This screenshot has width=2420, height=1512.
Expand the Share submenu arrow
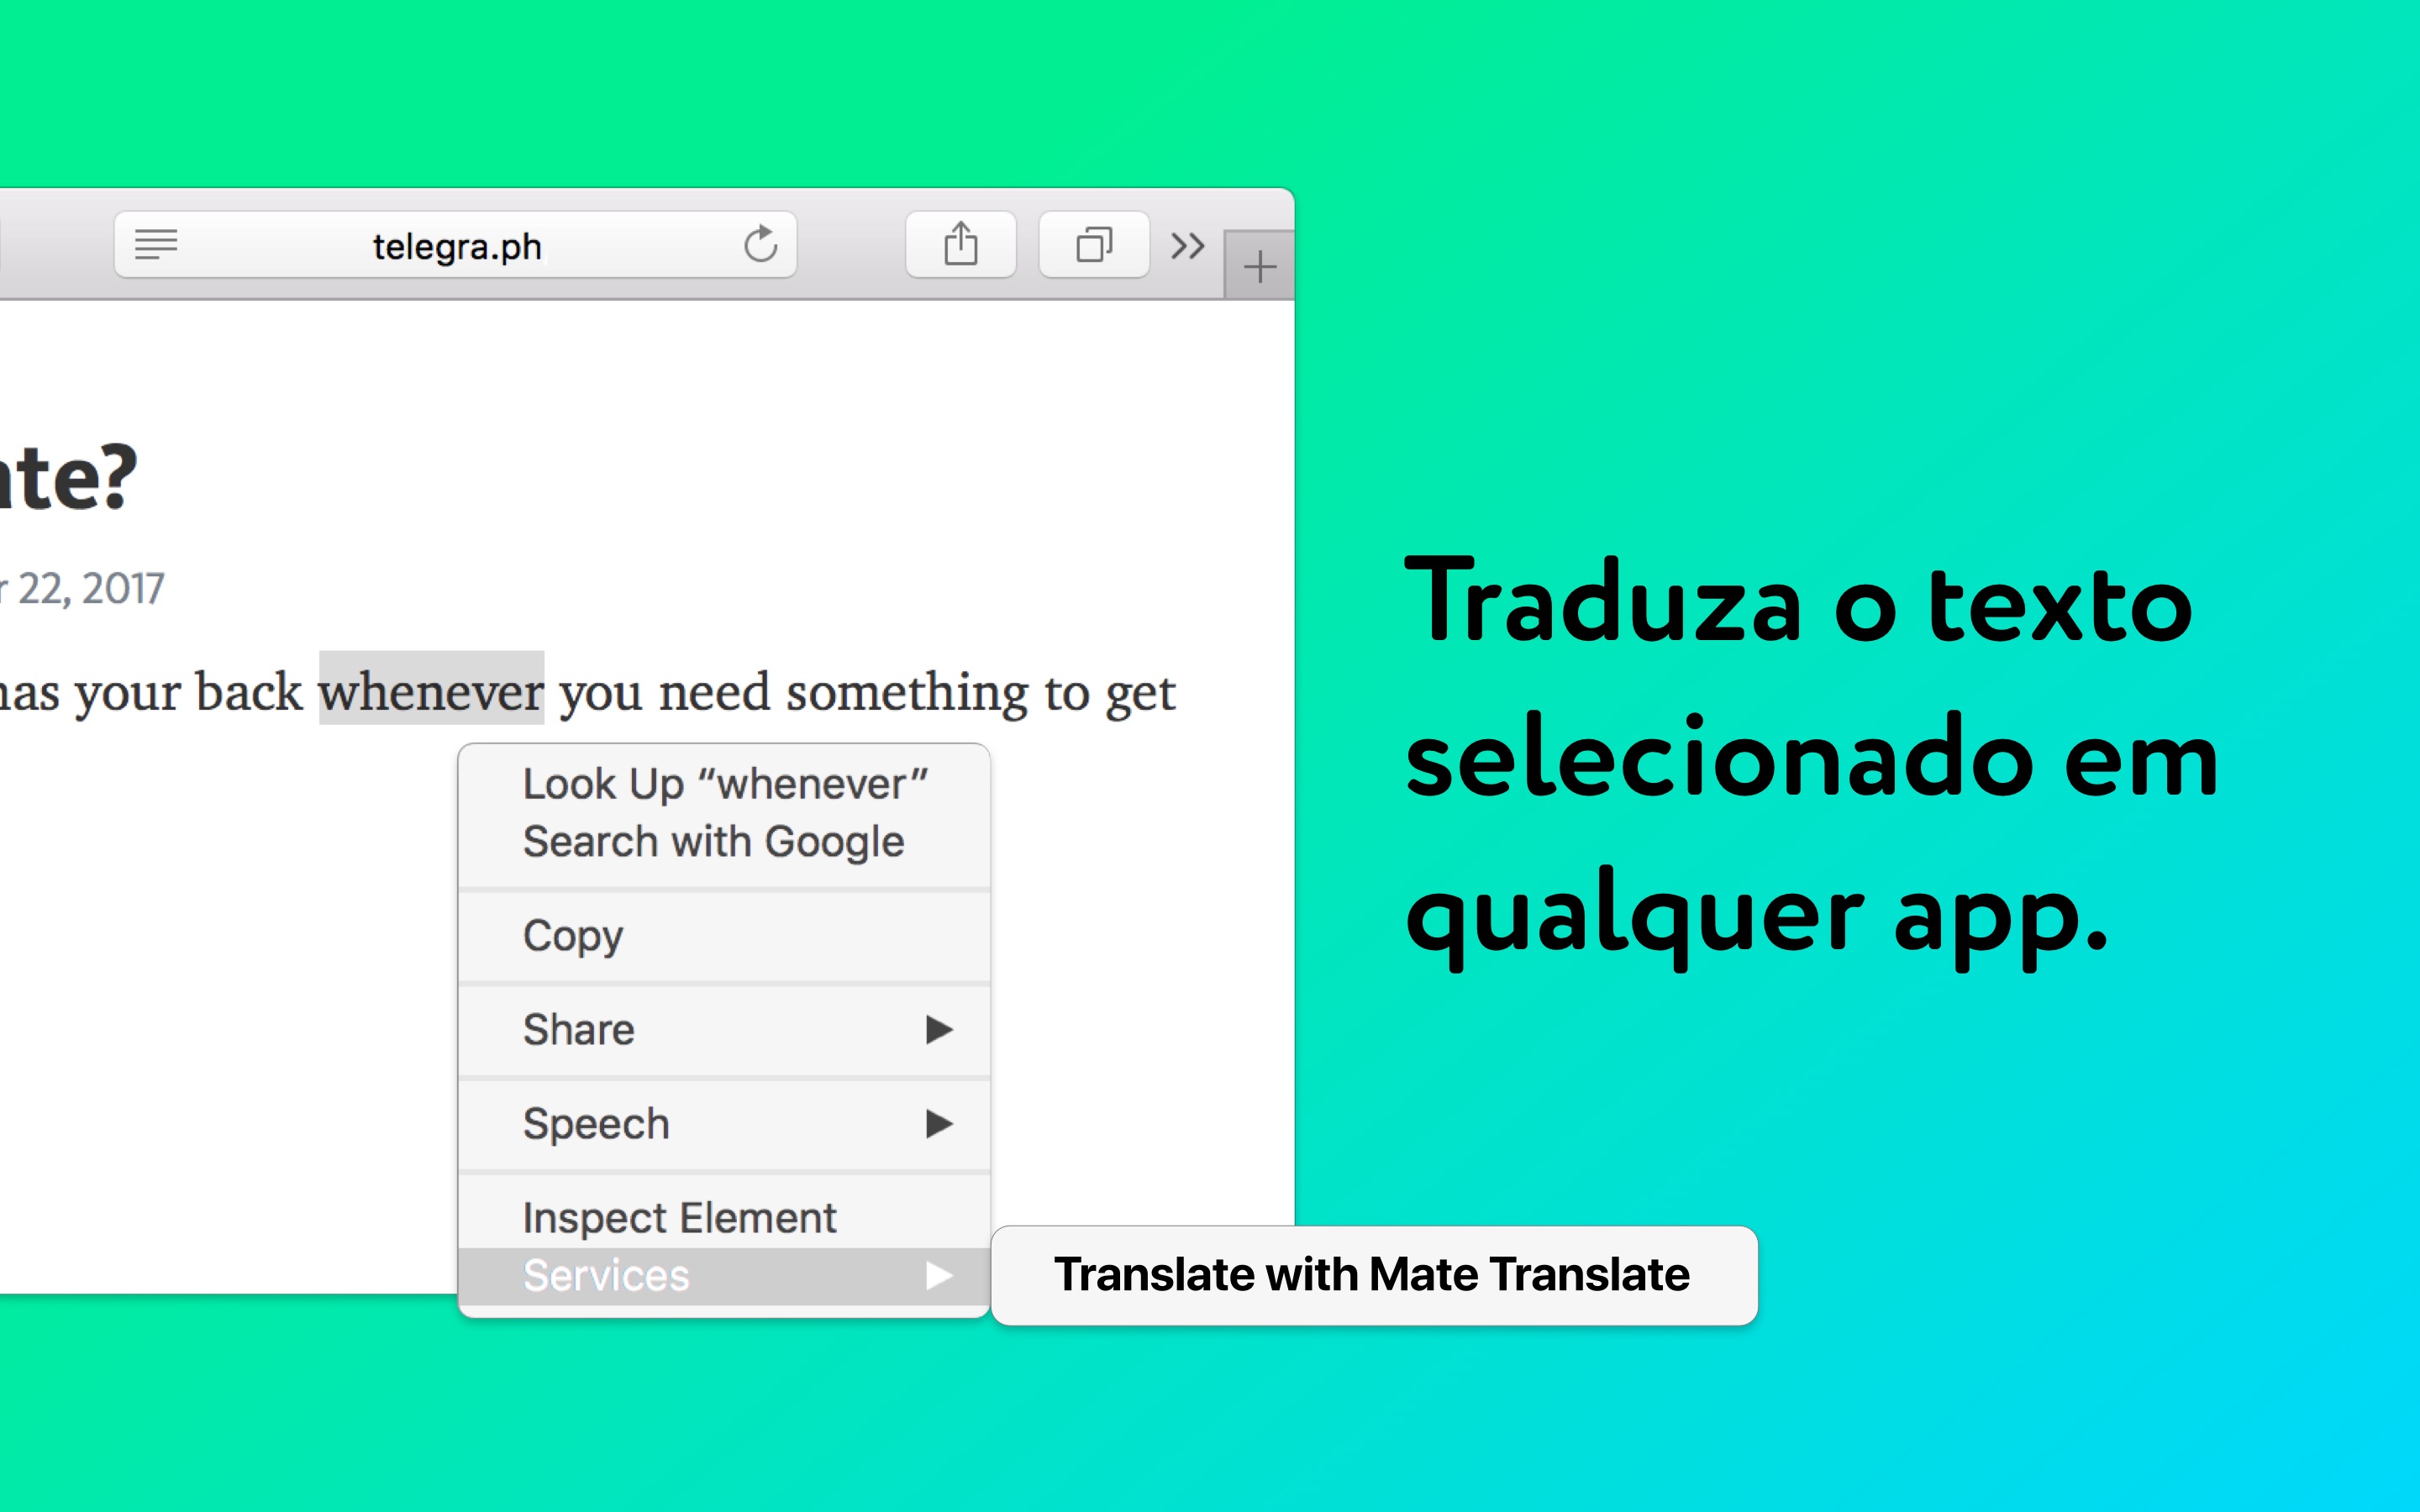pos(941,1028)
